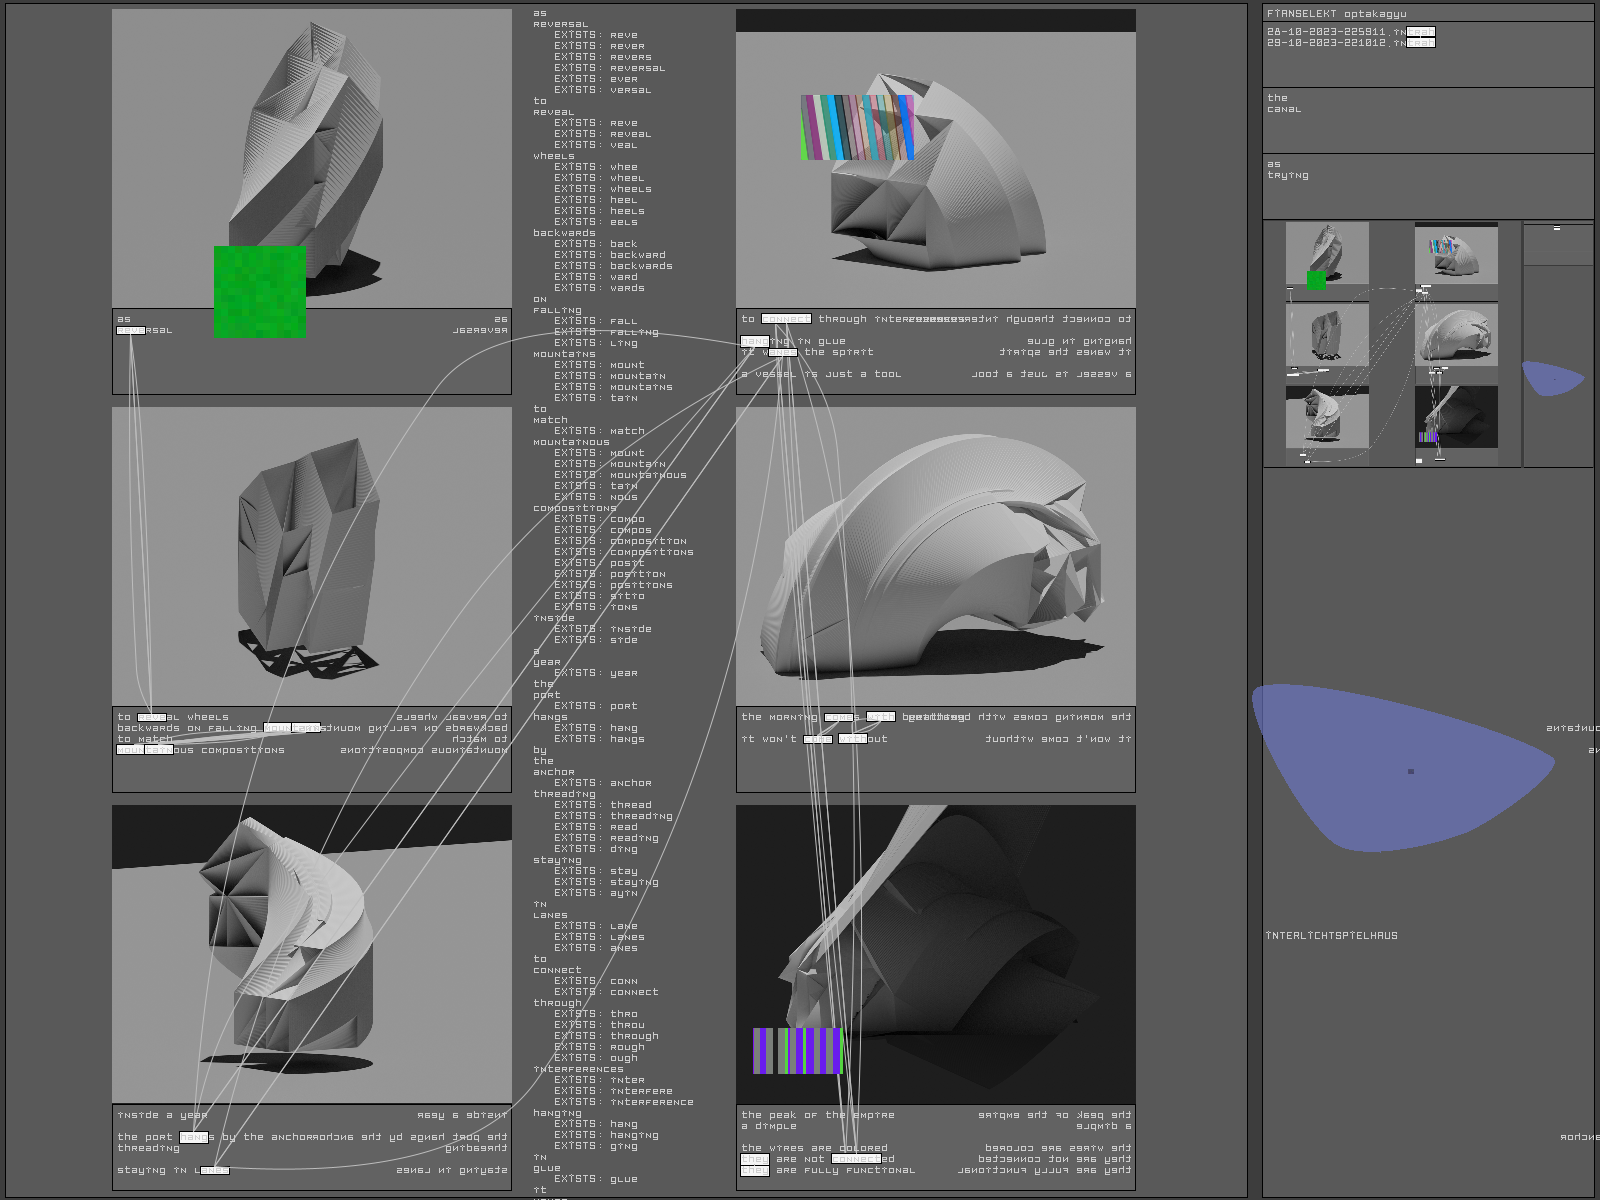This screenshot has width=1600, height=1200.
Task: Click the 'compositions' heading in the word list
Action: pos(574,508)
